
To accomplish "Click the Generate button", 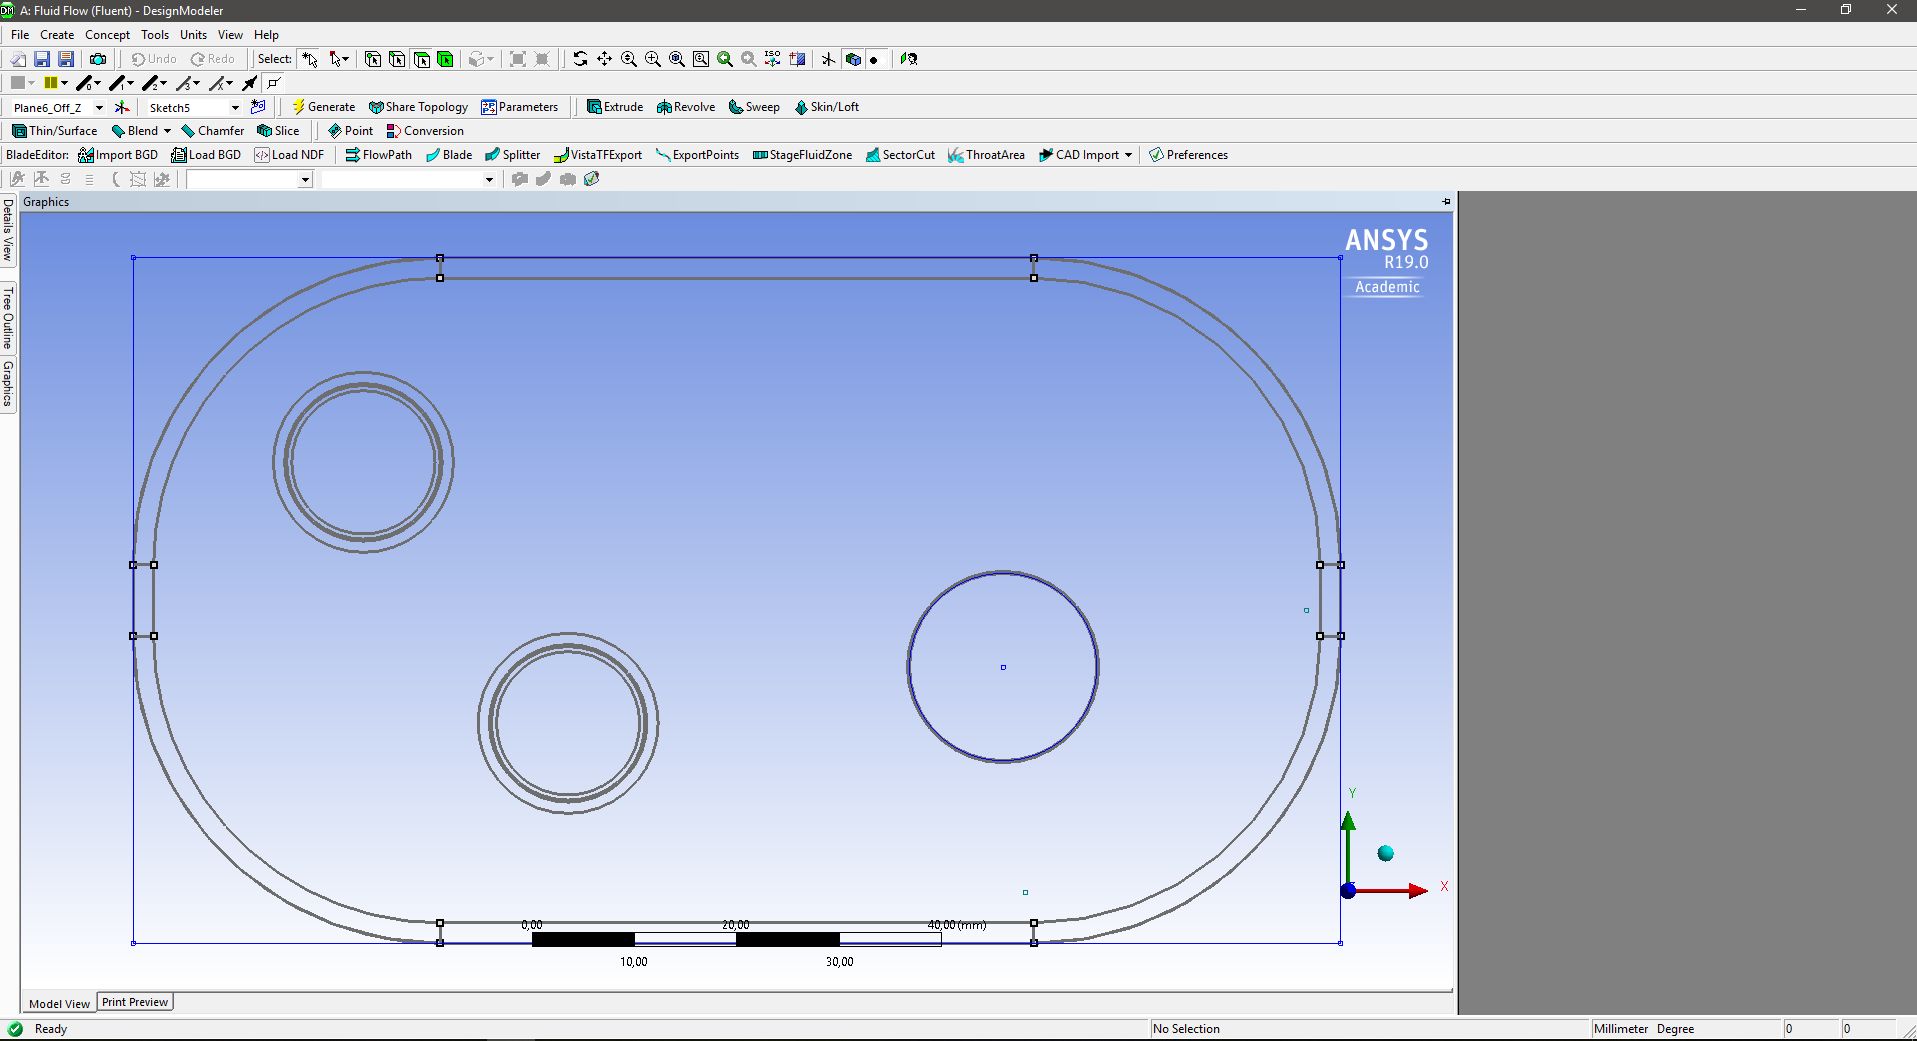I will click(x=323, y=107).
